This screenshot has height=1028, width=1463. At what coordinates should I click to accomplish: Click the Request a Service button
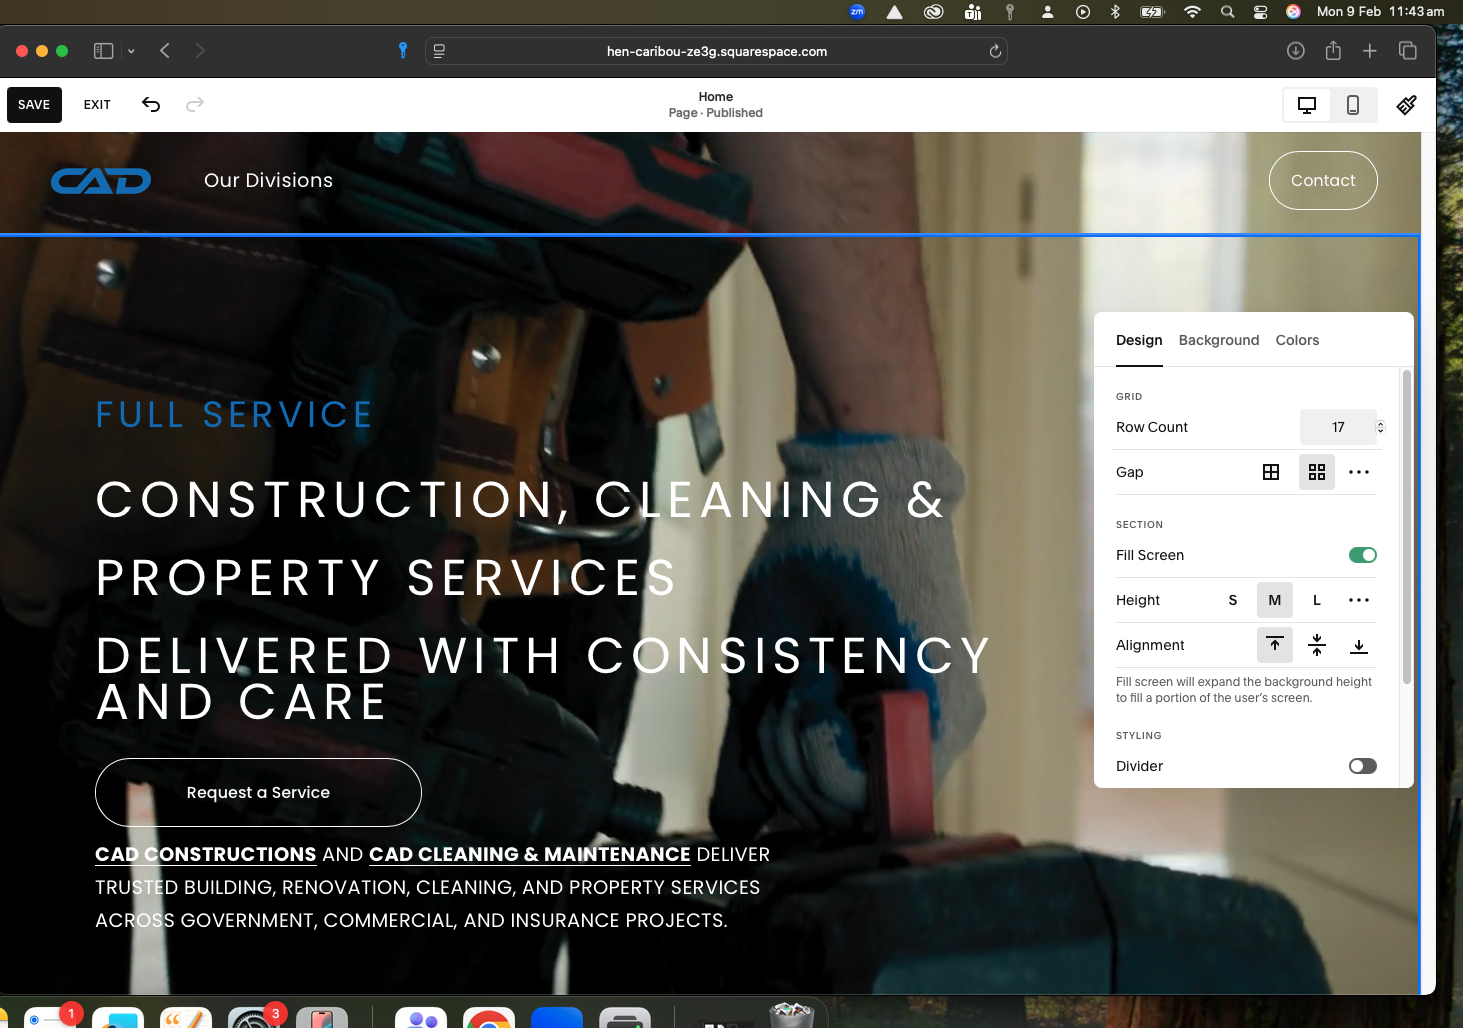(258, 792)
